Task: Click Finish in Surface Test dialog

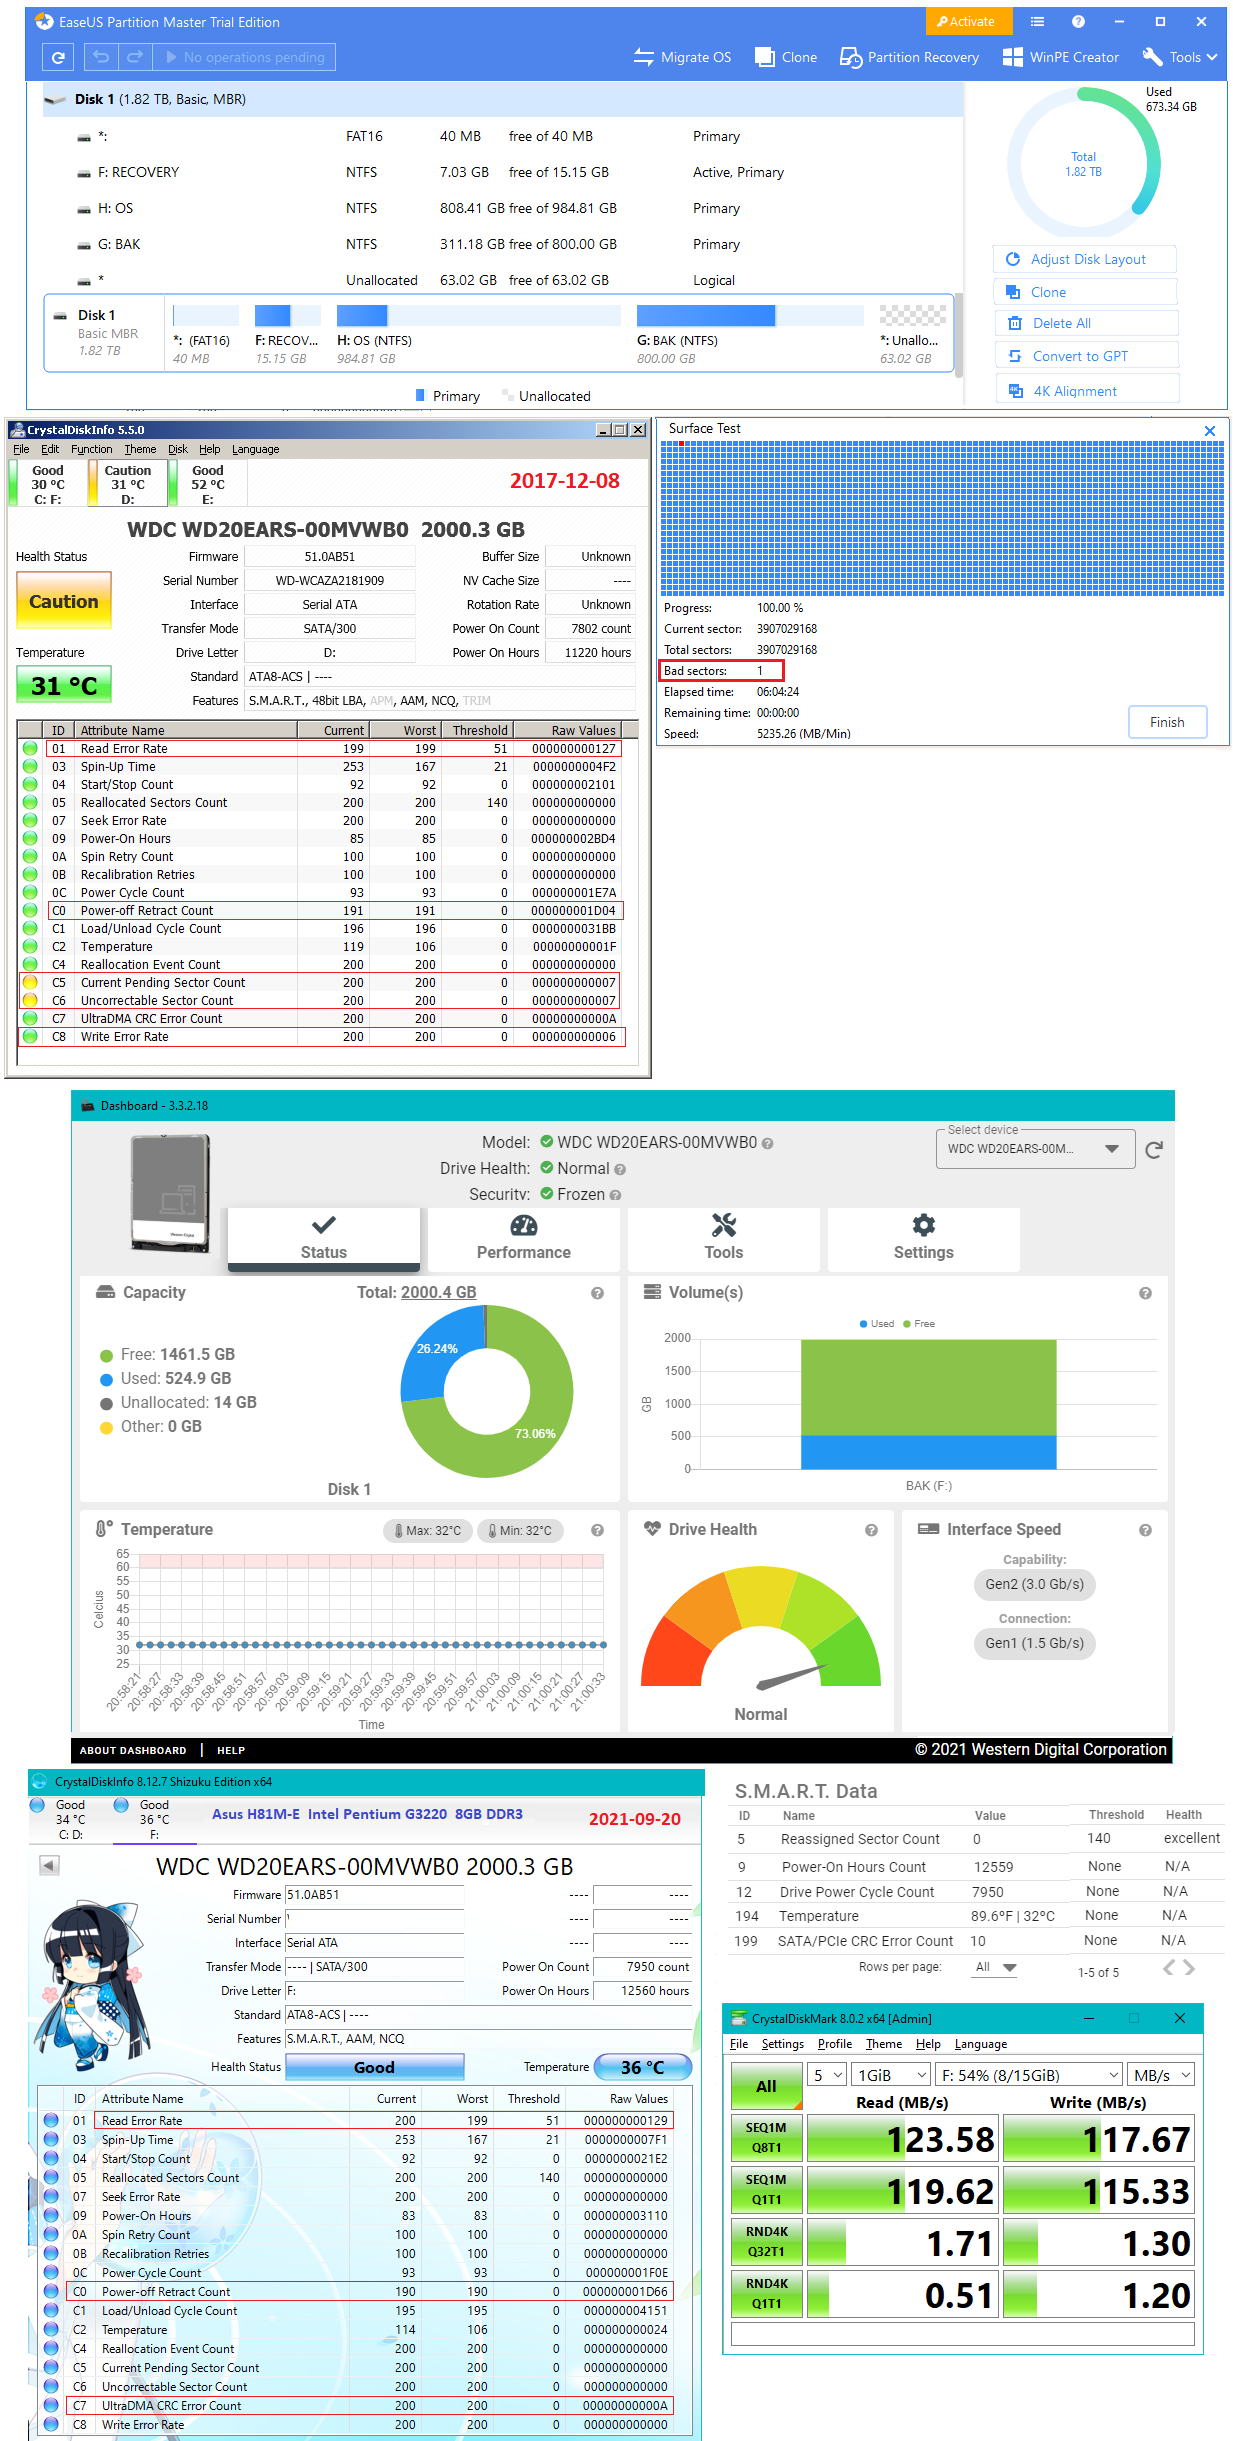Action: coord(1167,722)
